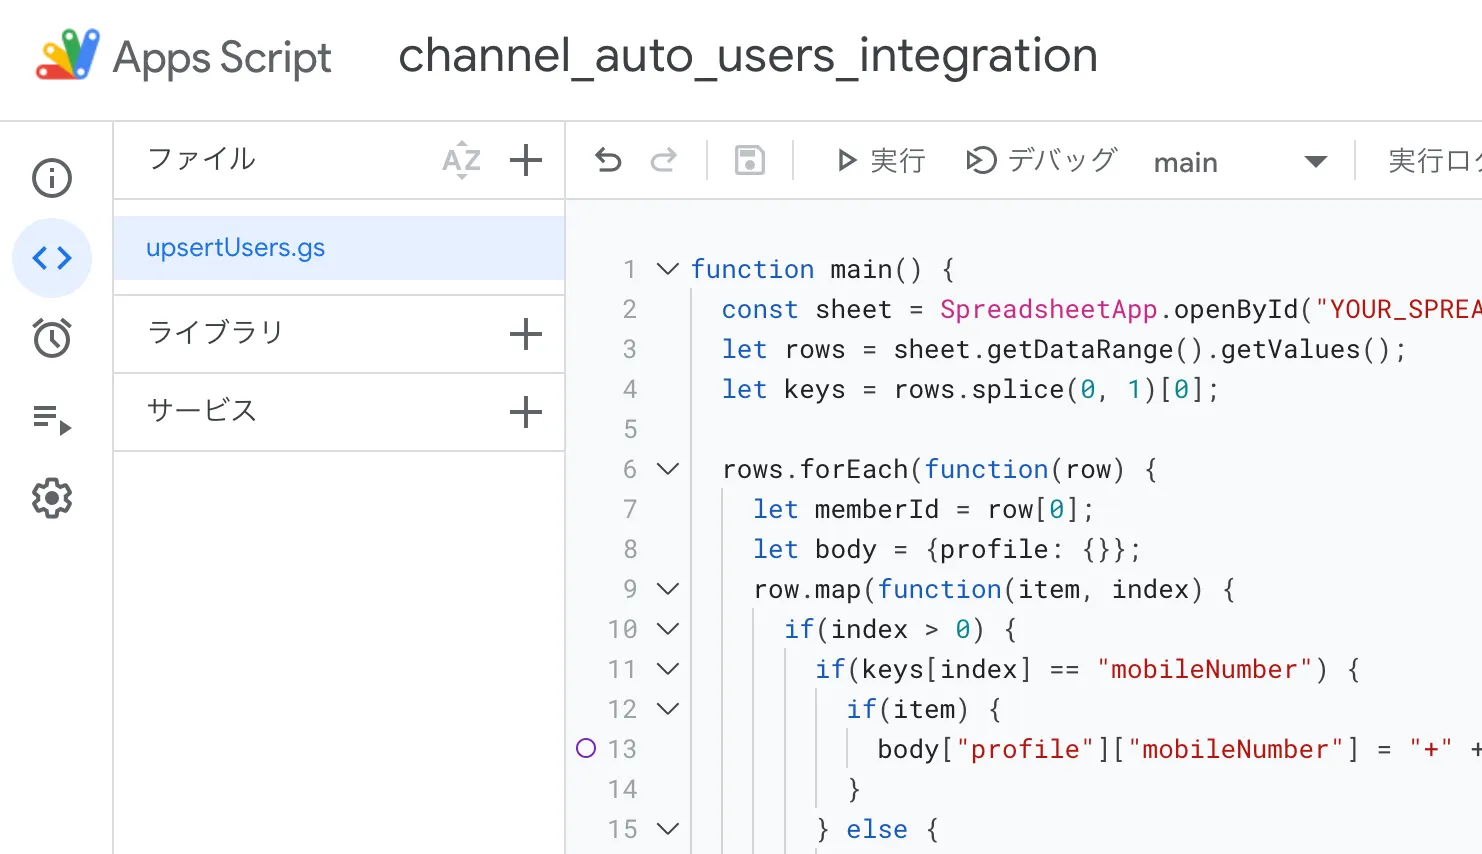1482x854 pixels.
Task: Open Project Settings gear icon
Action: pos(52,498)
